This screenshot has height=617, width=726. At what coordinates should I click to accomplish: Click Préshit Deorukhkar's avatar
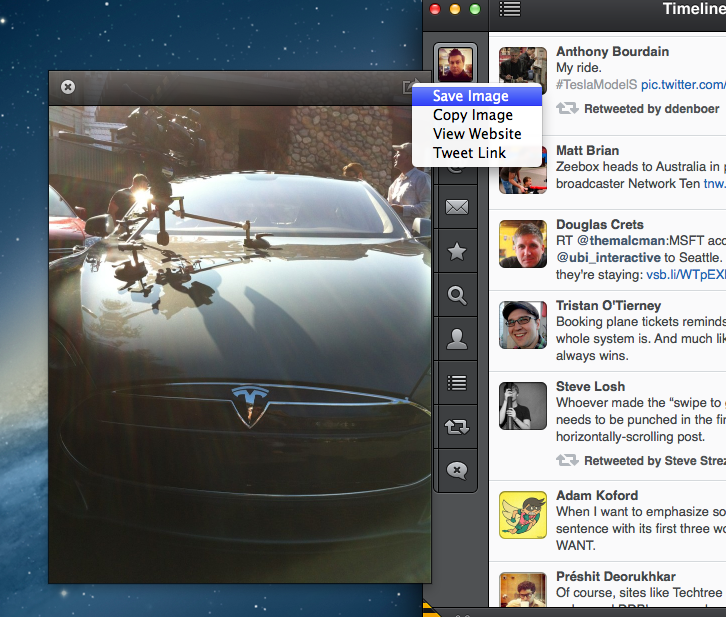click(x=523, y=590)
